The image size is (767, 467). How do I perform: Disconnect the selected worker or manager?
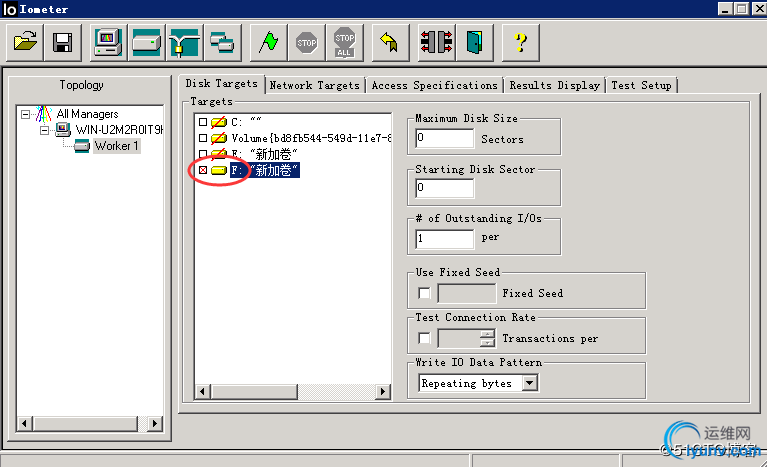click(437, 43)
